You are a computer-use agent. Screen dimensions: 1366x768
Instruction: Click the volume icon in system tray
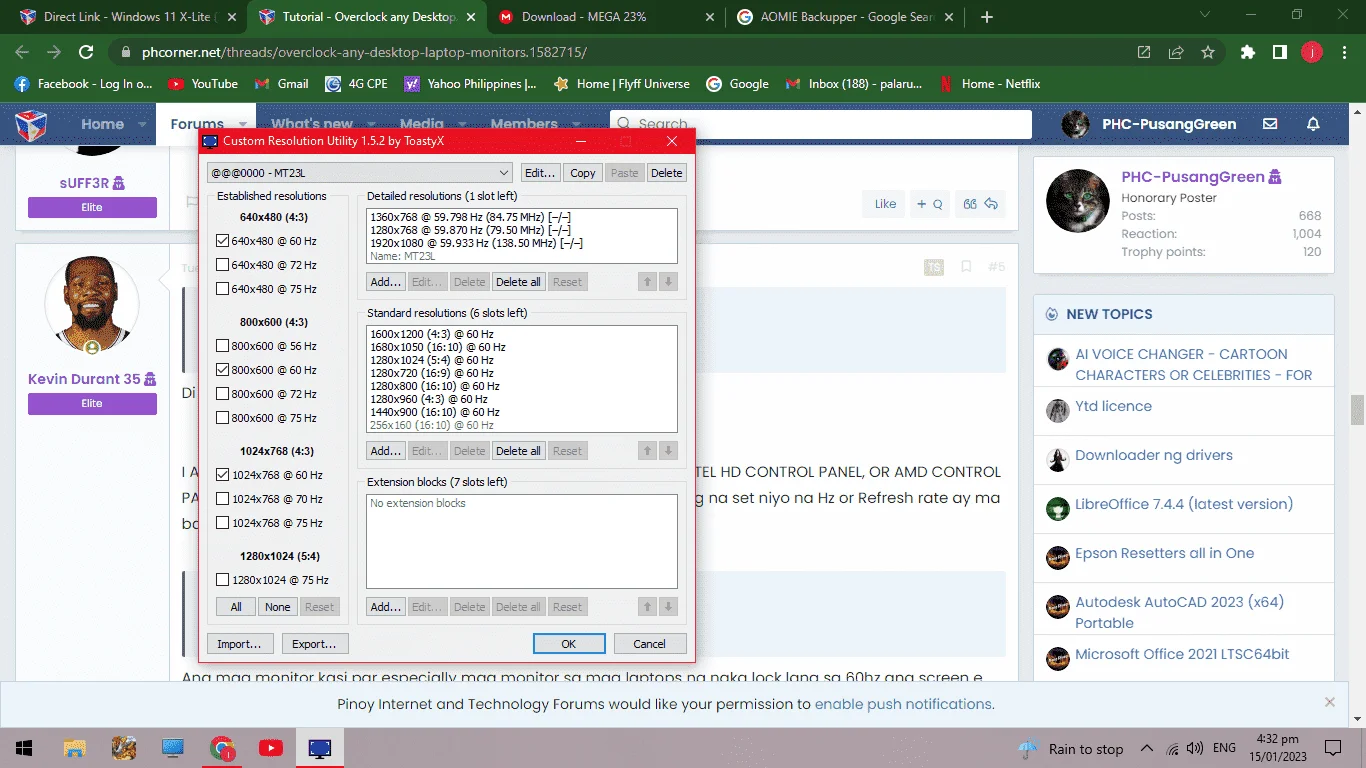tap(1194, 748)
